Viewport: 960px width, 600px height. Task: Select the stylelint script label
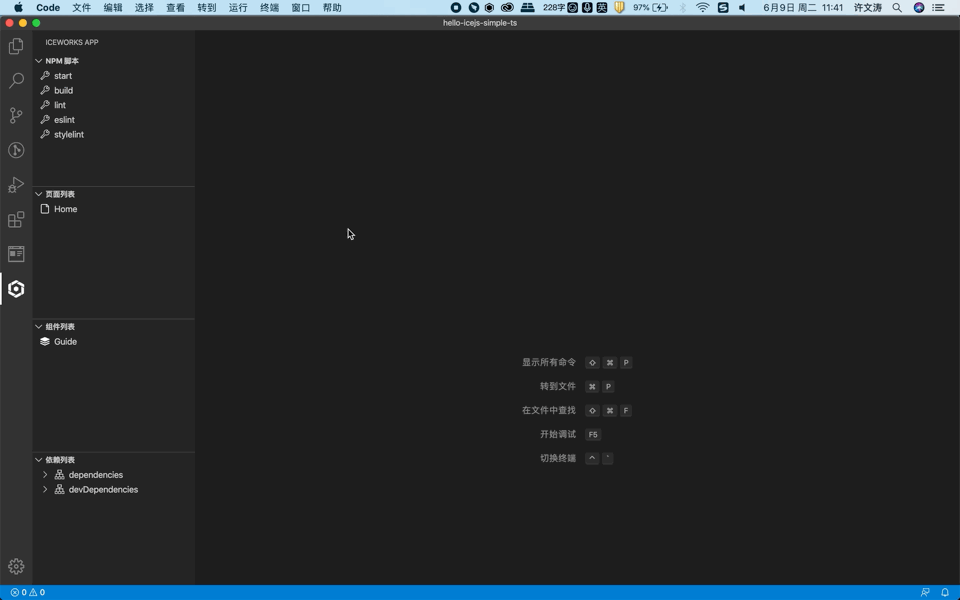(x=69, y=134)
